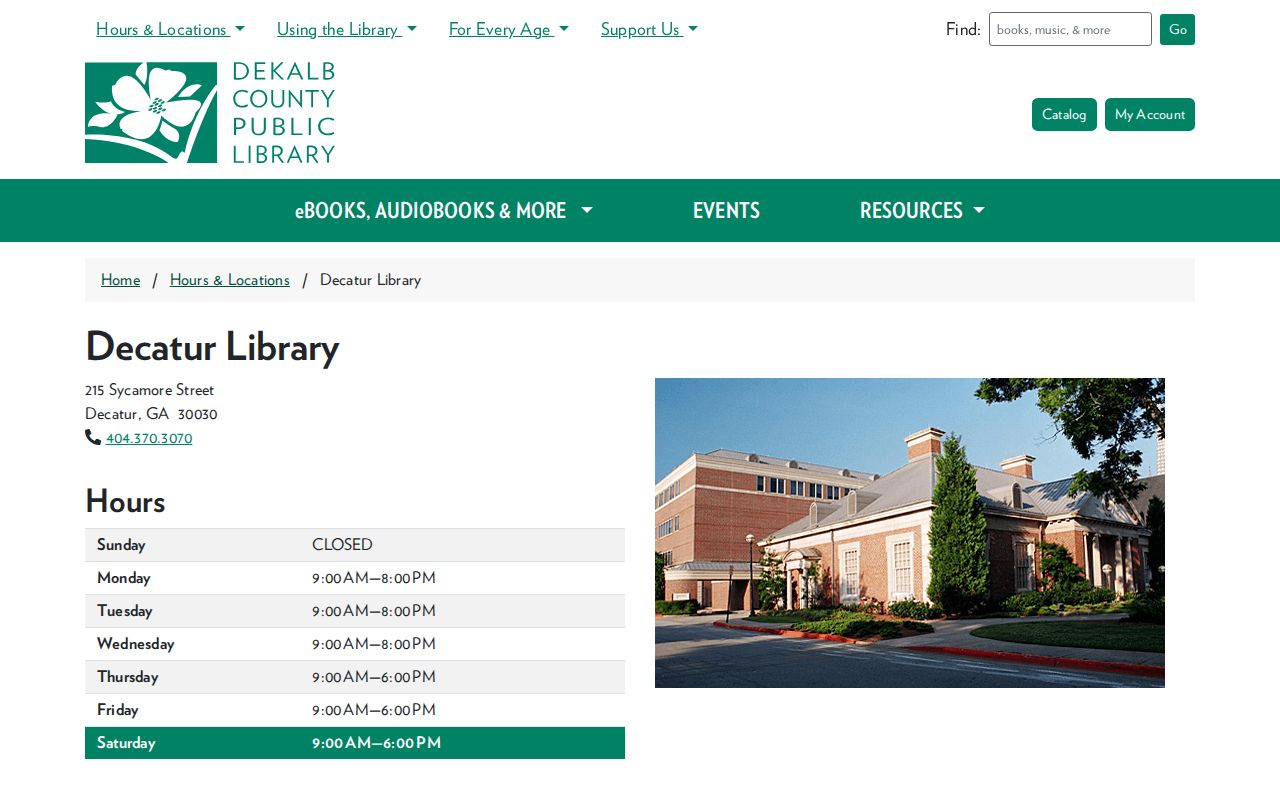Click the 215 Sycamore Street address line
The width and height of the screenshot is (1280, 800).
150,390
